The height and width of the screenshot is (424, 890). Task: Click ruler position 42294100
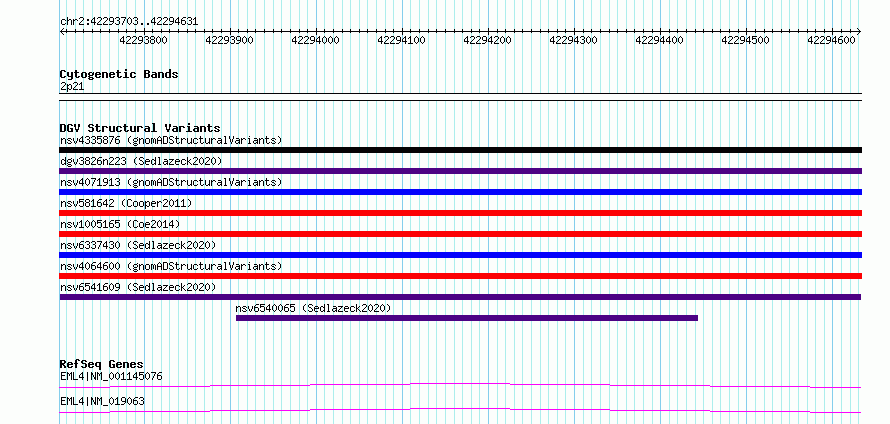[401, 40]
